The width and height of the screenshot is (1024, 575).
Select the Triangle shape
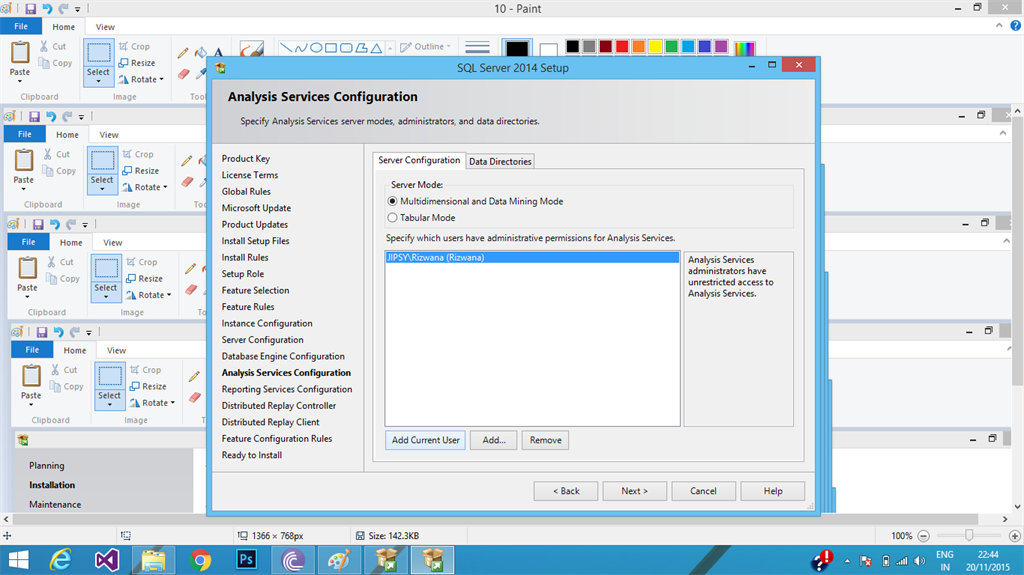tap(376, 48)
